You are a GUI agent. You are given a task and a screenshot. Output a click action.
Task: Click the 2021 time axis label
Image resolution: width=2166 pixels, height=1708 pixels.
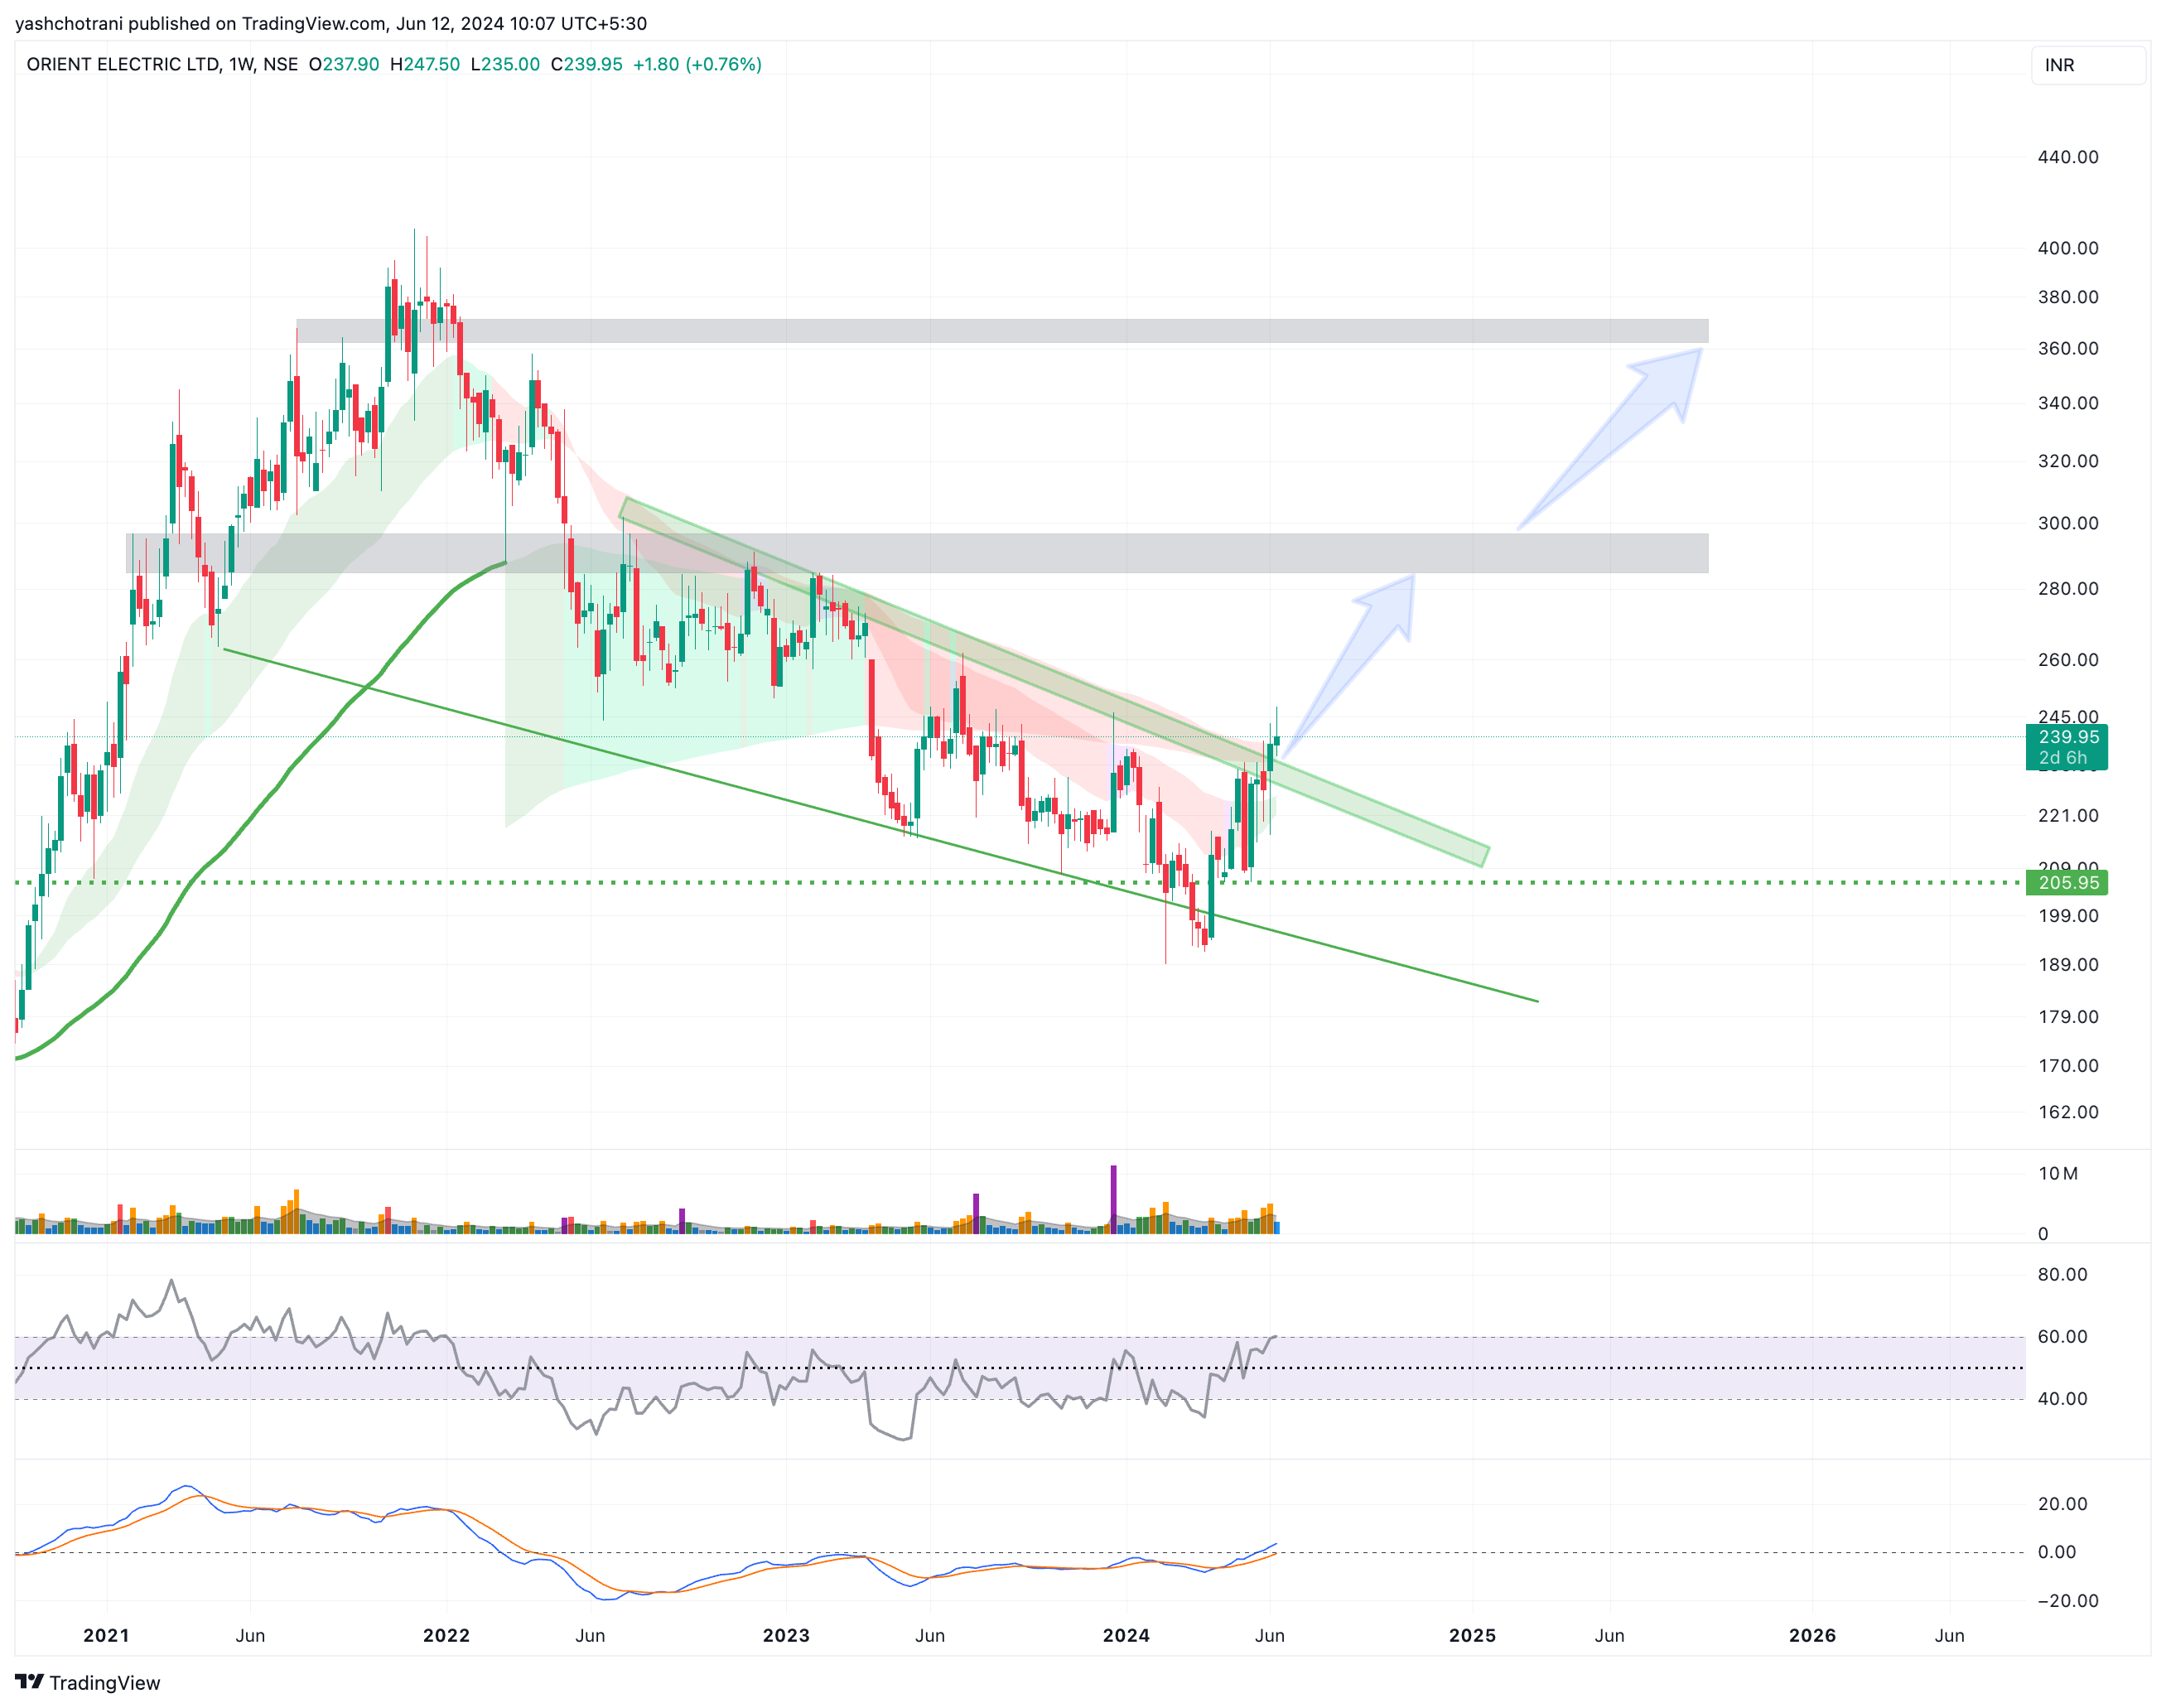(x=106, y=1636)
